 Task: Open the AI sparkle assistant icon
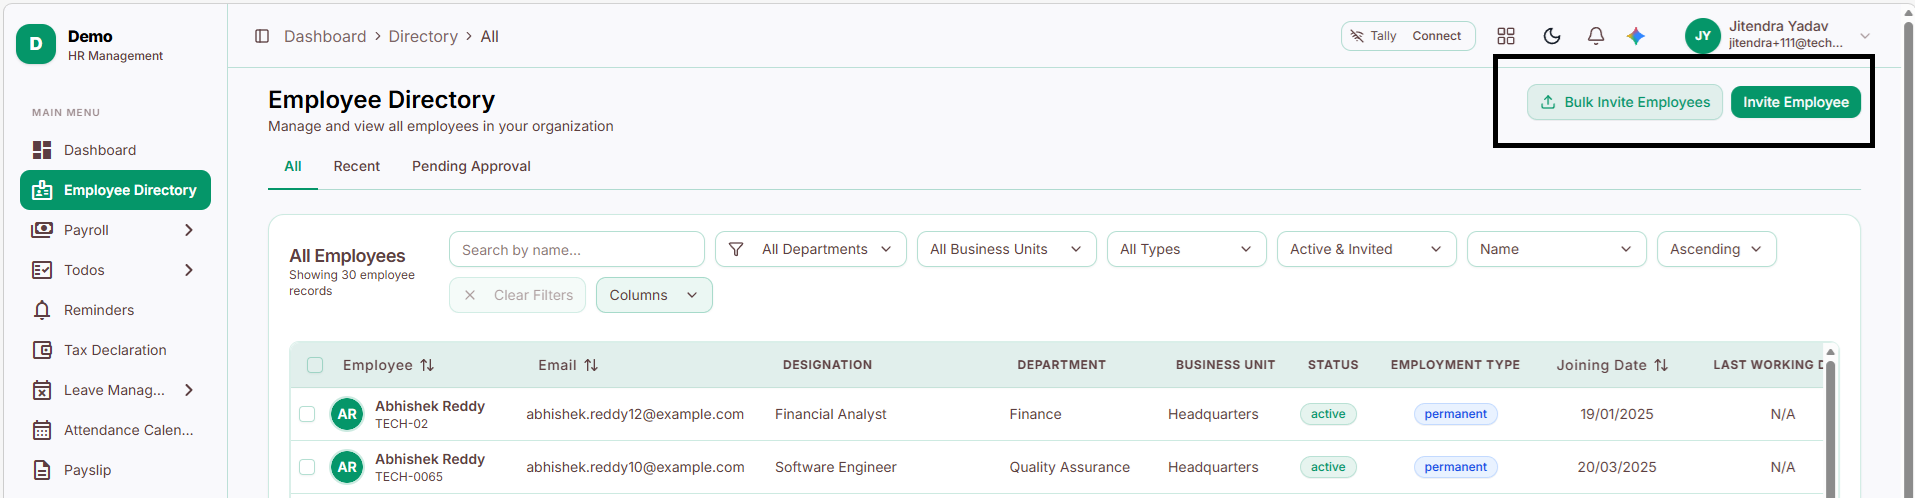pyautogui.click(x=1636, y=36)
